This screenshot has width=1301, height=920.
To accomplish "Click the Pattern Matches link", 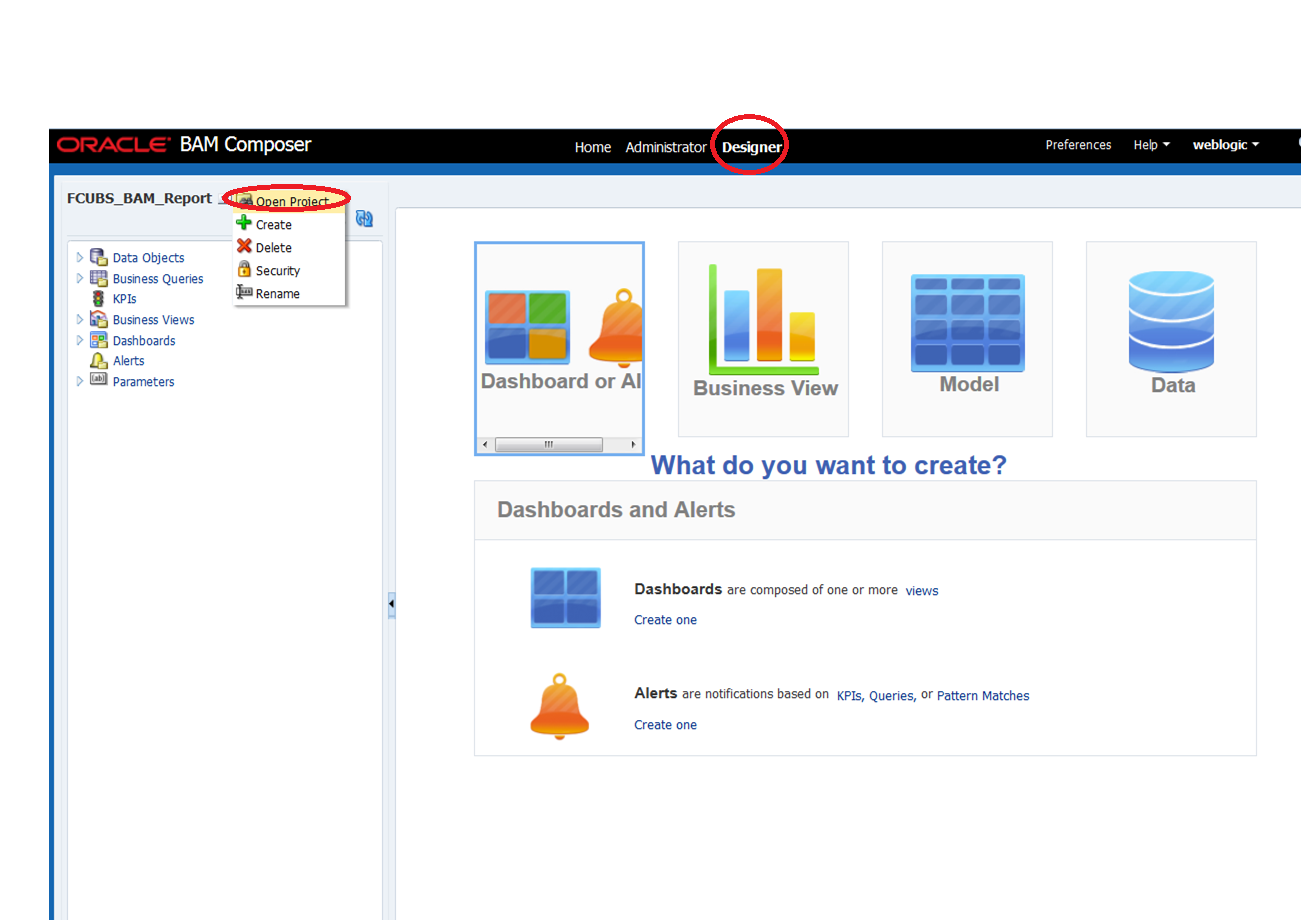I will (983, 696).
